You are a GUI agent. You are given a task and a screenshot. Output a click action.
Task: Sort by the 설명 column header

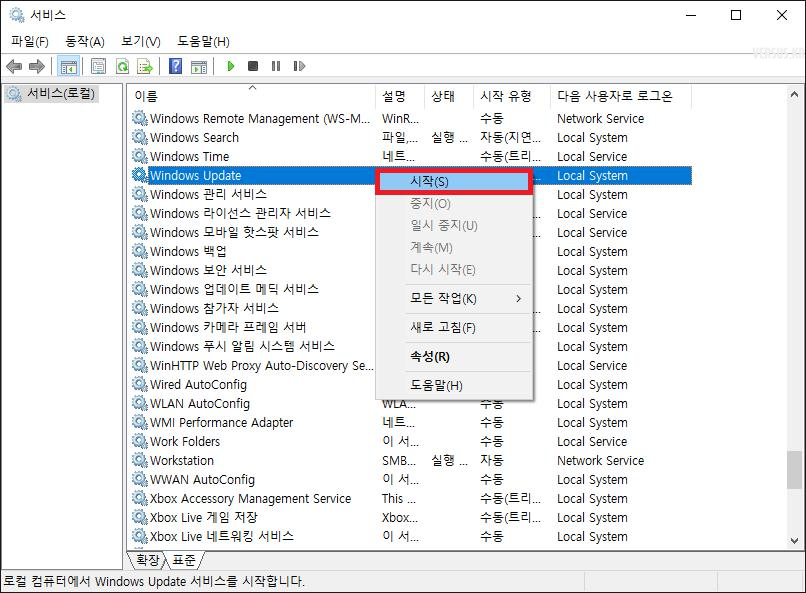tap(400, 96)
